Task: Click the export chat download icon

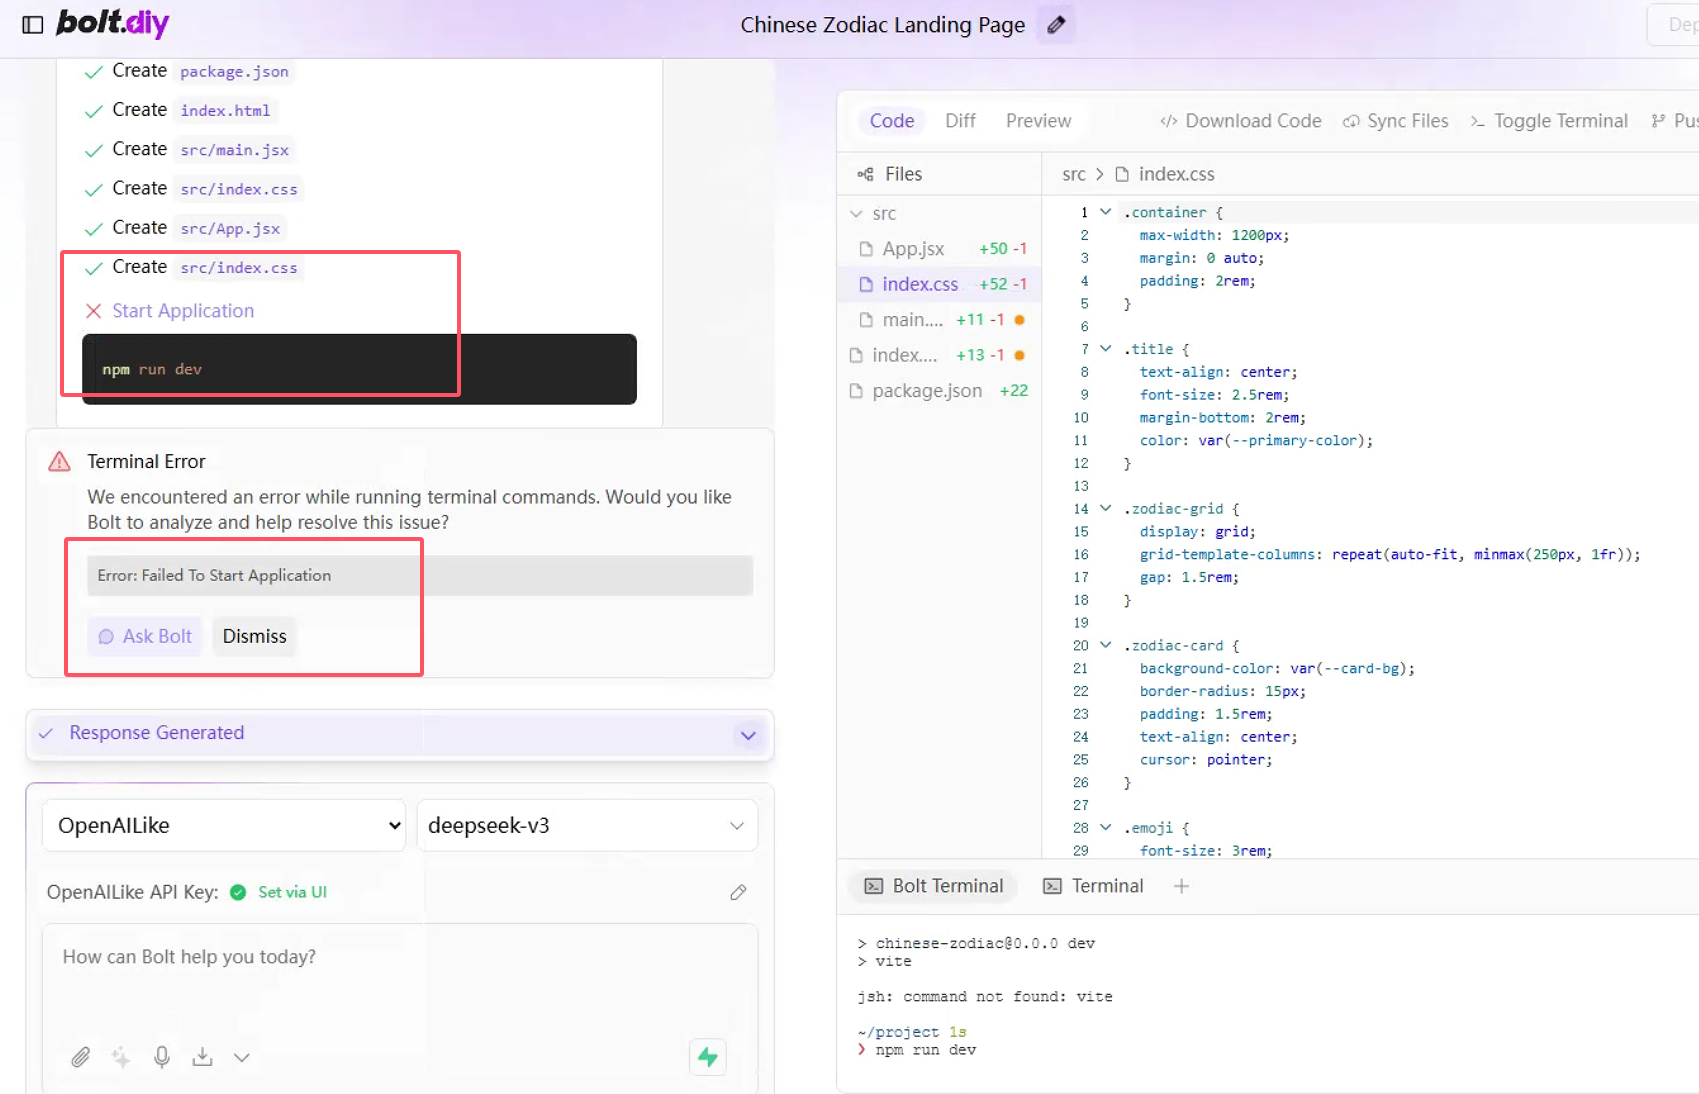Action: 203,1057
